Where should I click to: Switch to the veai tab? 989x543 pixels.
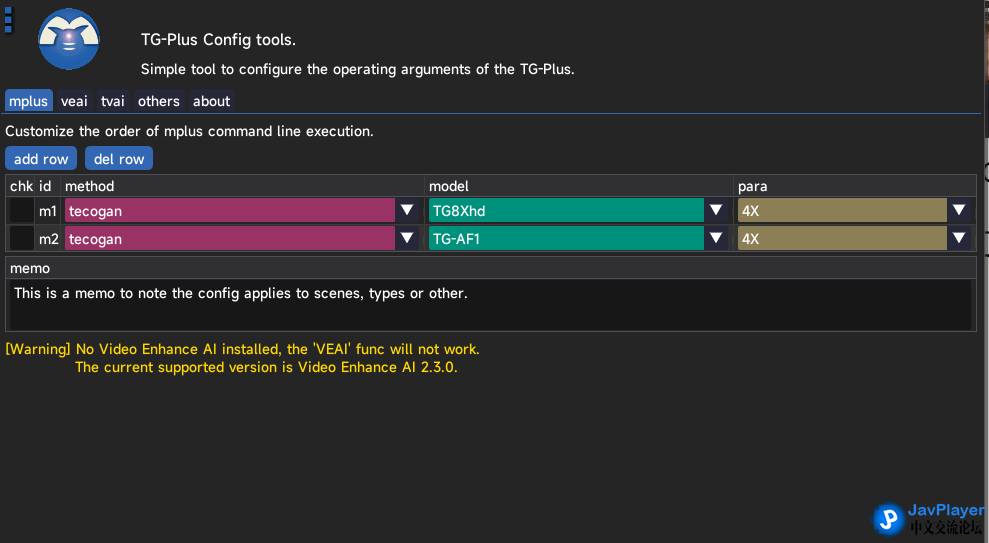click(x=74, y=101)
